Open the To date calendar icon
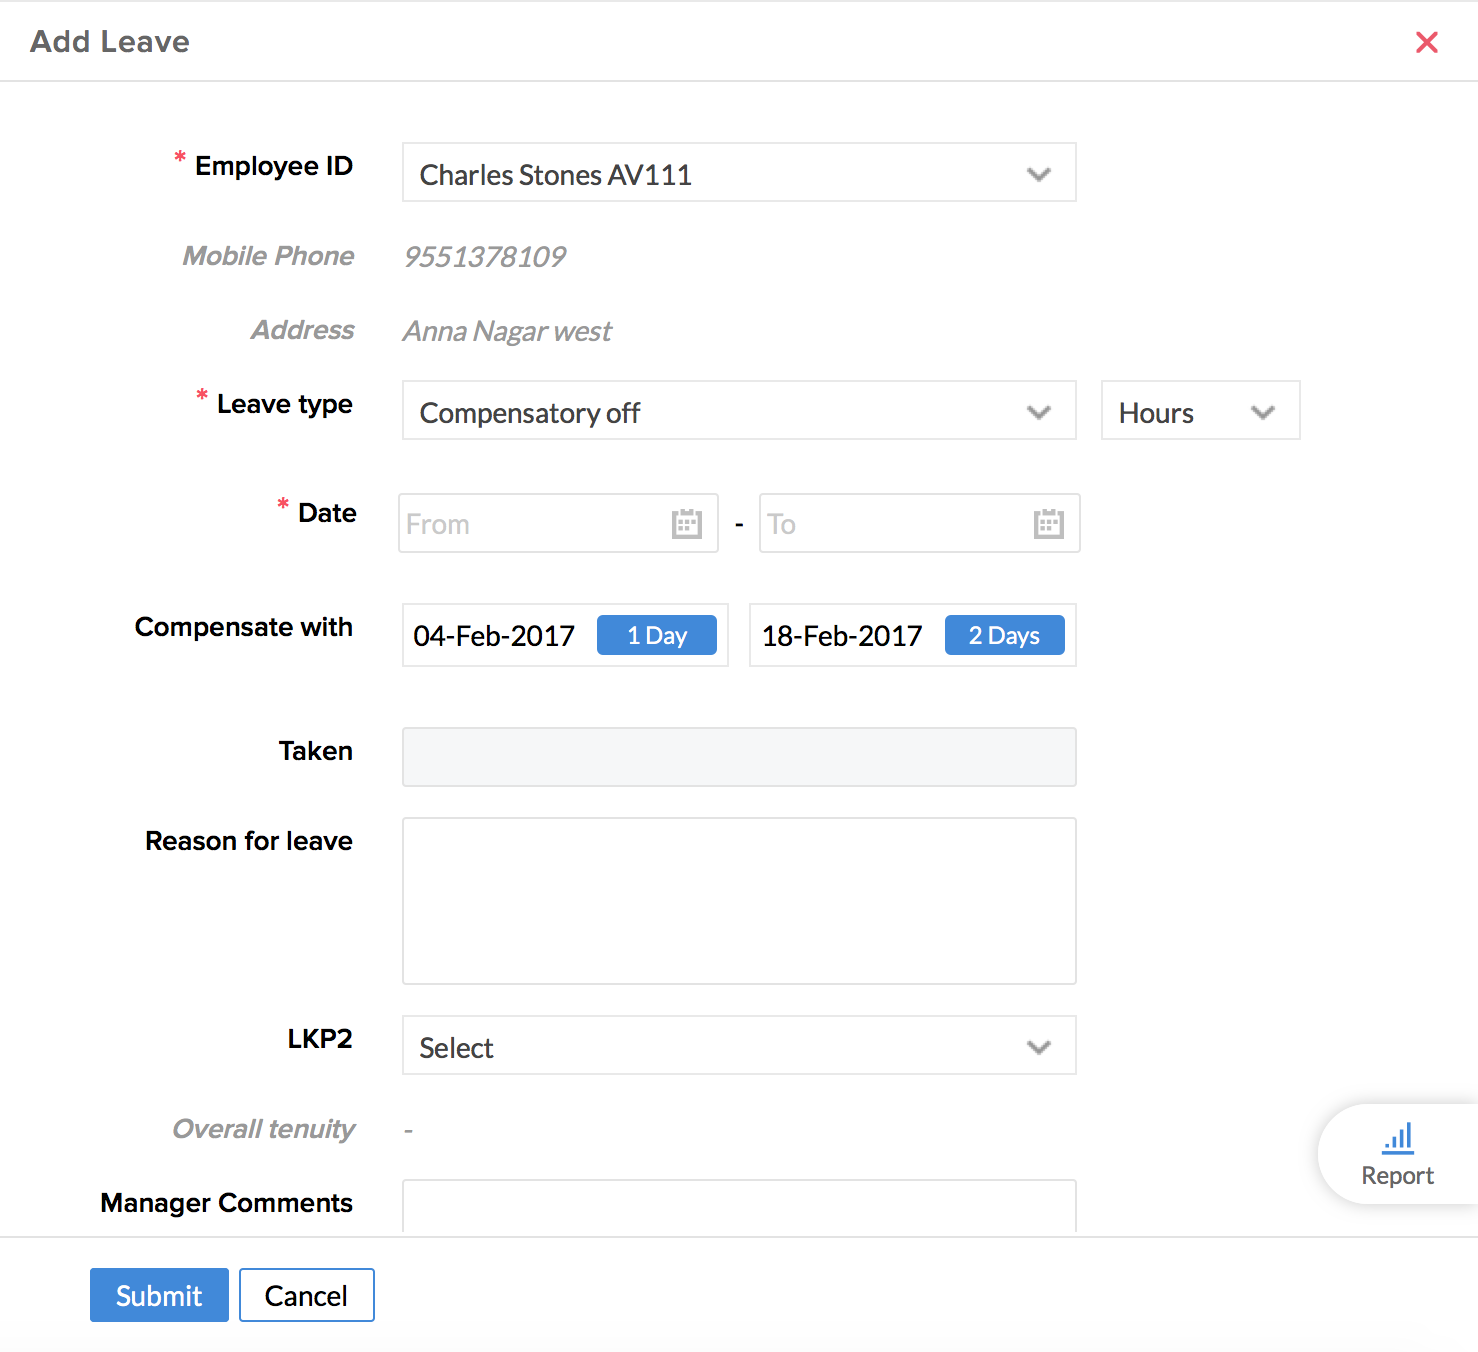The height and width of the screenshot is (1352, 1478). (1048, 523)
